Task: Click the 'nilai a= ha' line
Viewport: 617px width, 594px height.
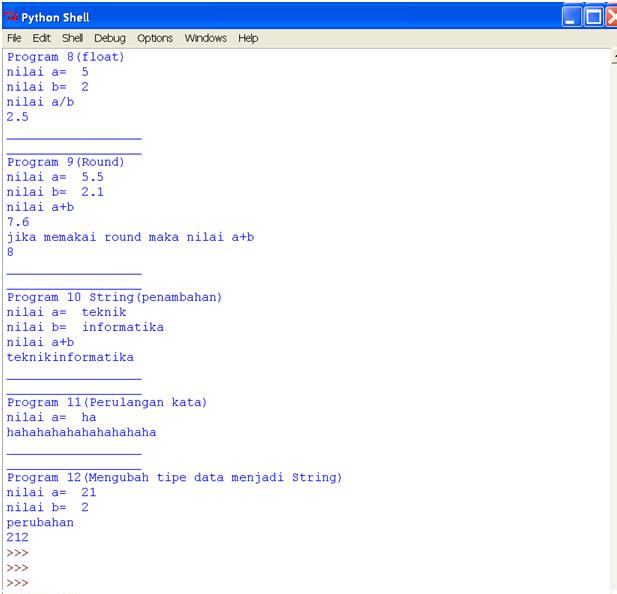Action: click(x=52, y=417)
